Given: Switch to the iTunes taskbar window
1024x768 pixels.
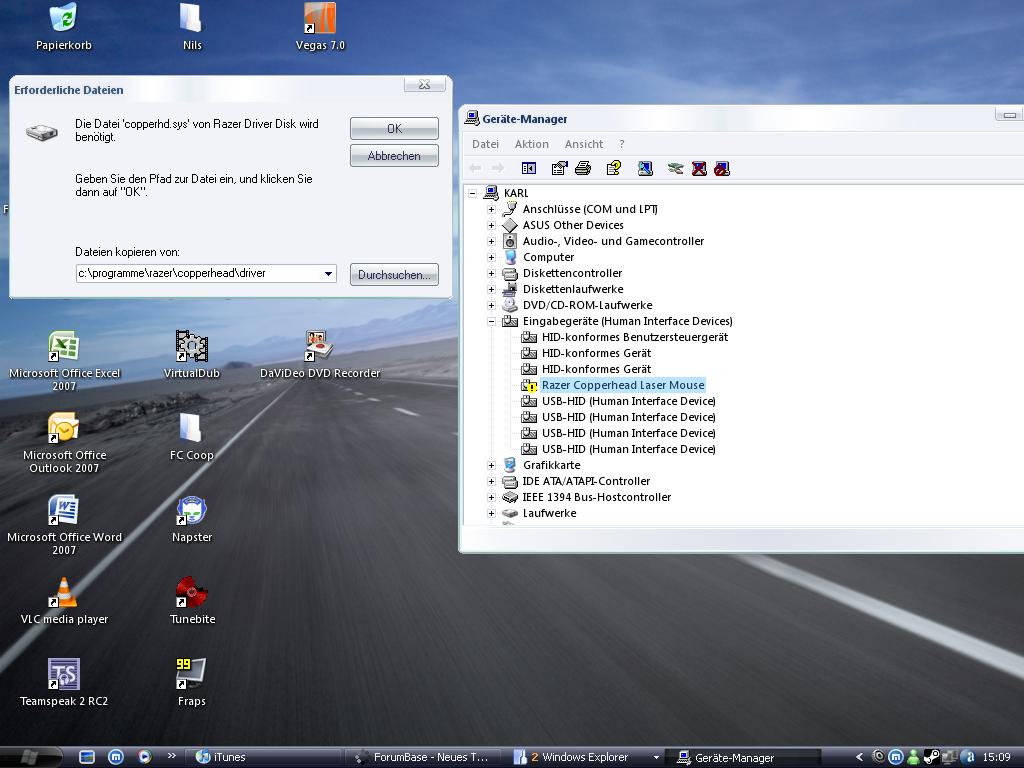Looking at the screenshot, I should click(x=263, y=757).
